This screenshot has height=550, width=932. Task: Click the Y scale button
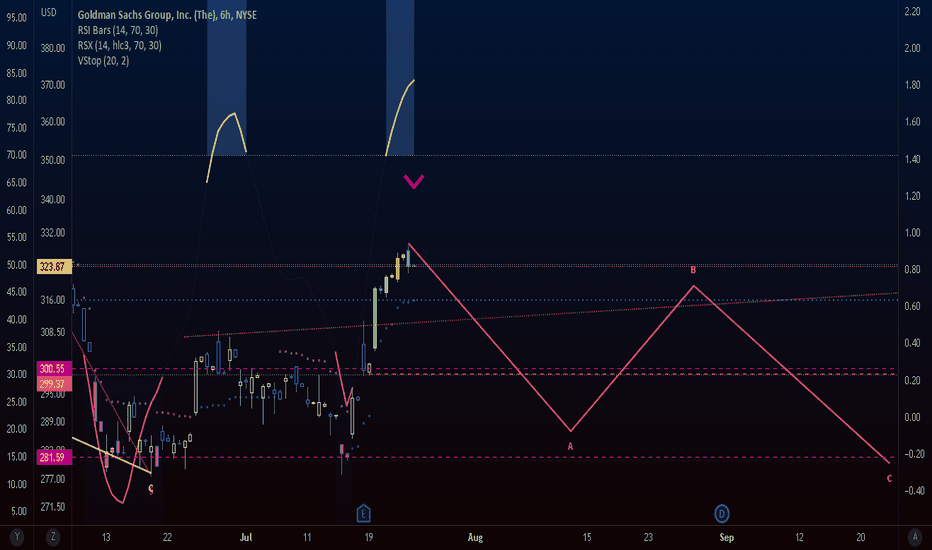pos(17,537)
